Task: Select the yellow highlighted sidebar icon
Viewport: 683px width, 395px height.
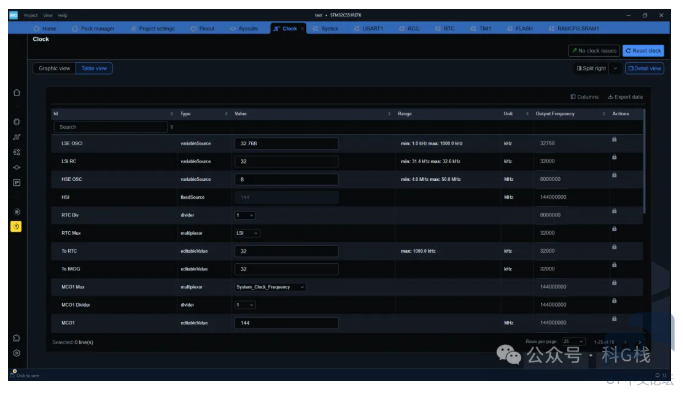Action: pos(16,226)
